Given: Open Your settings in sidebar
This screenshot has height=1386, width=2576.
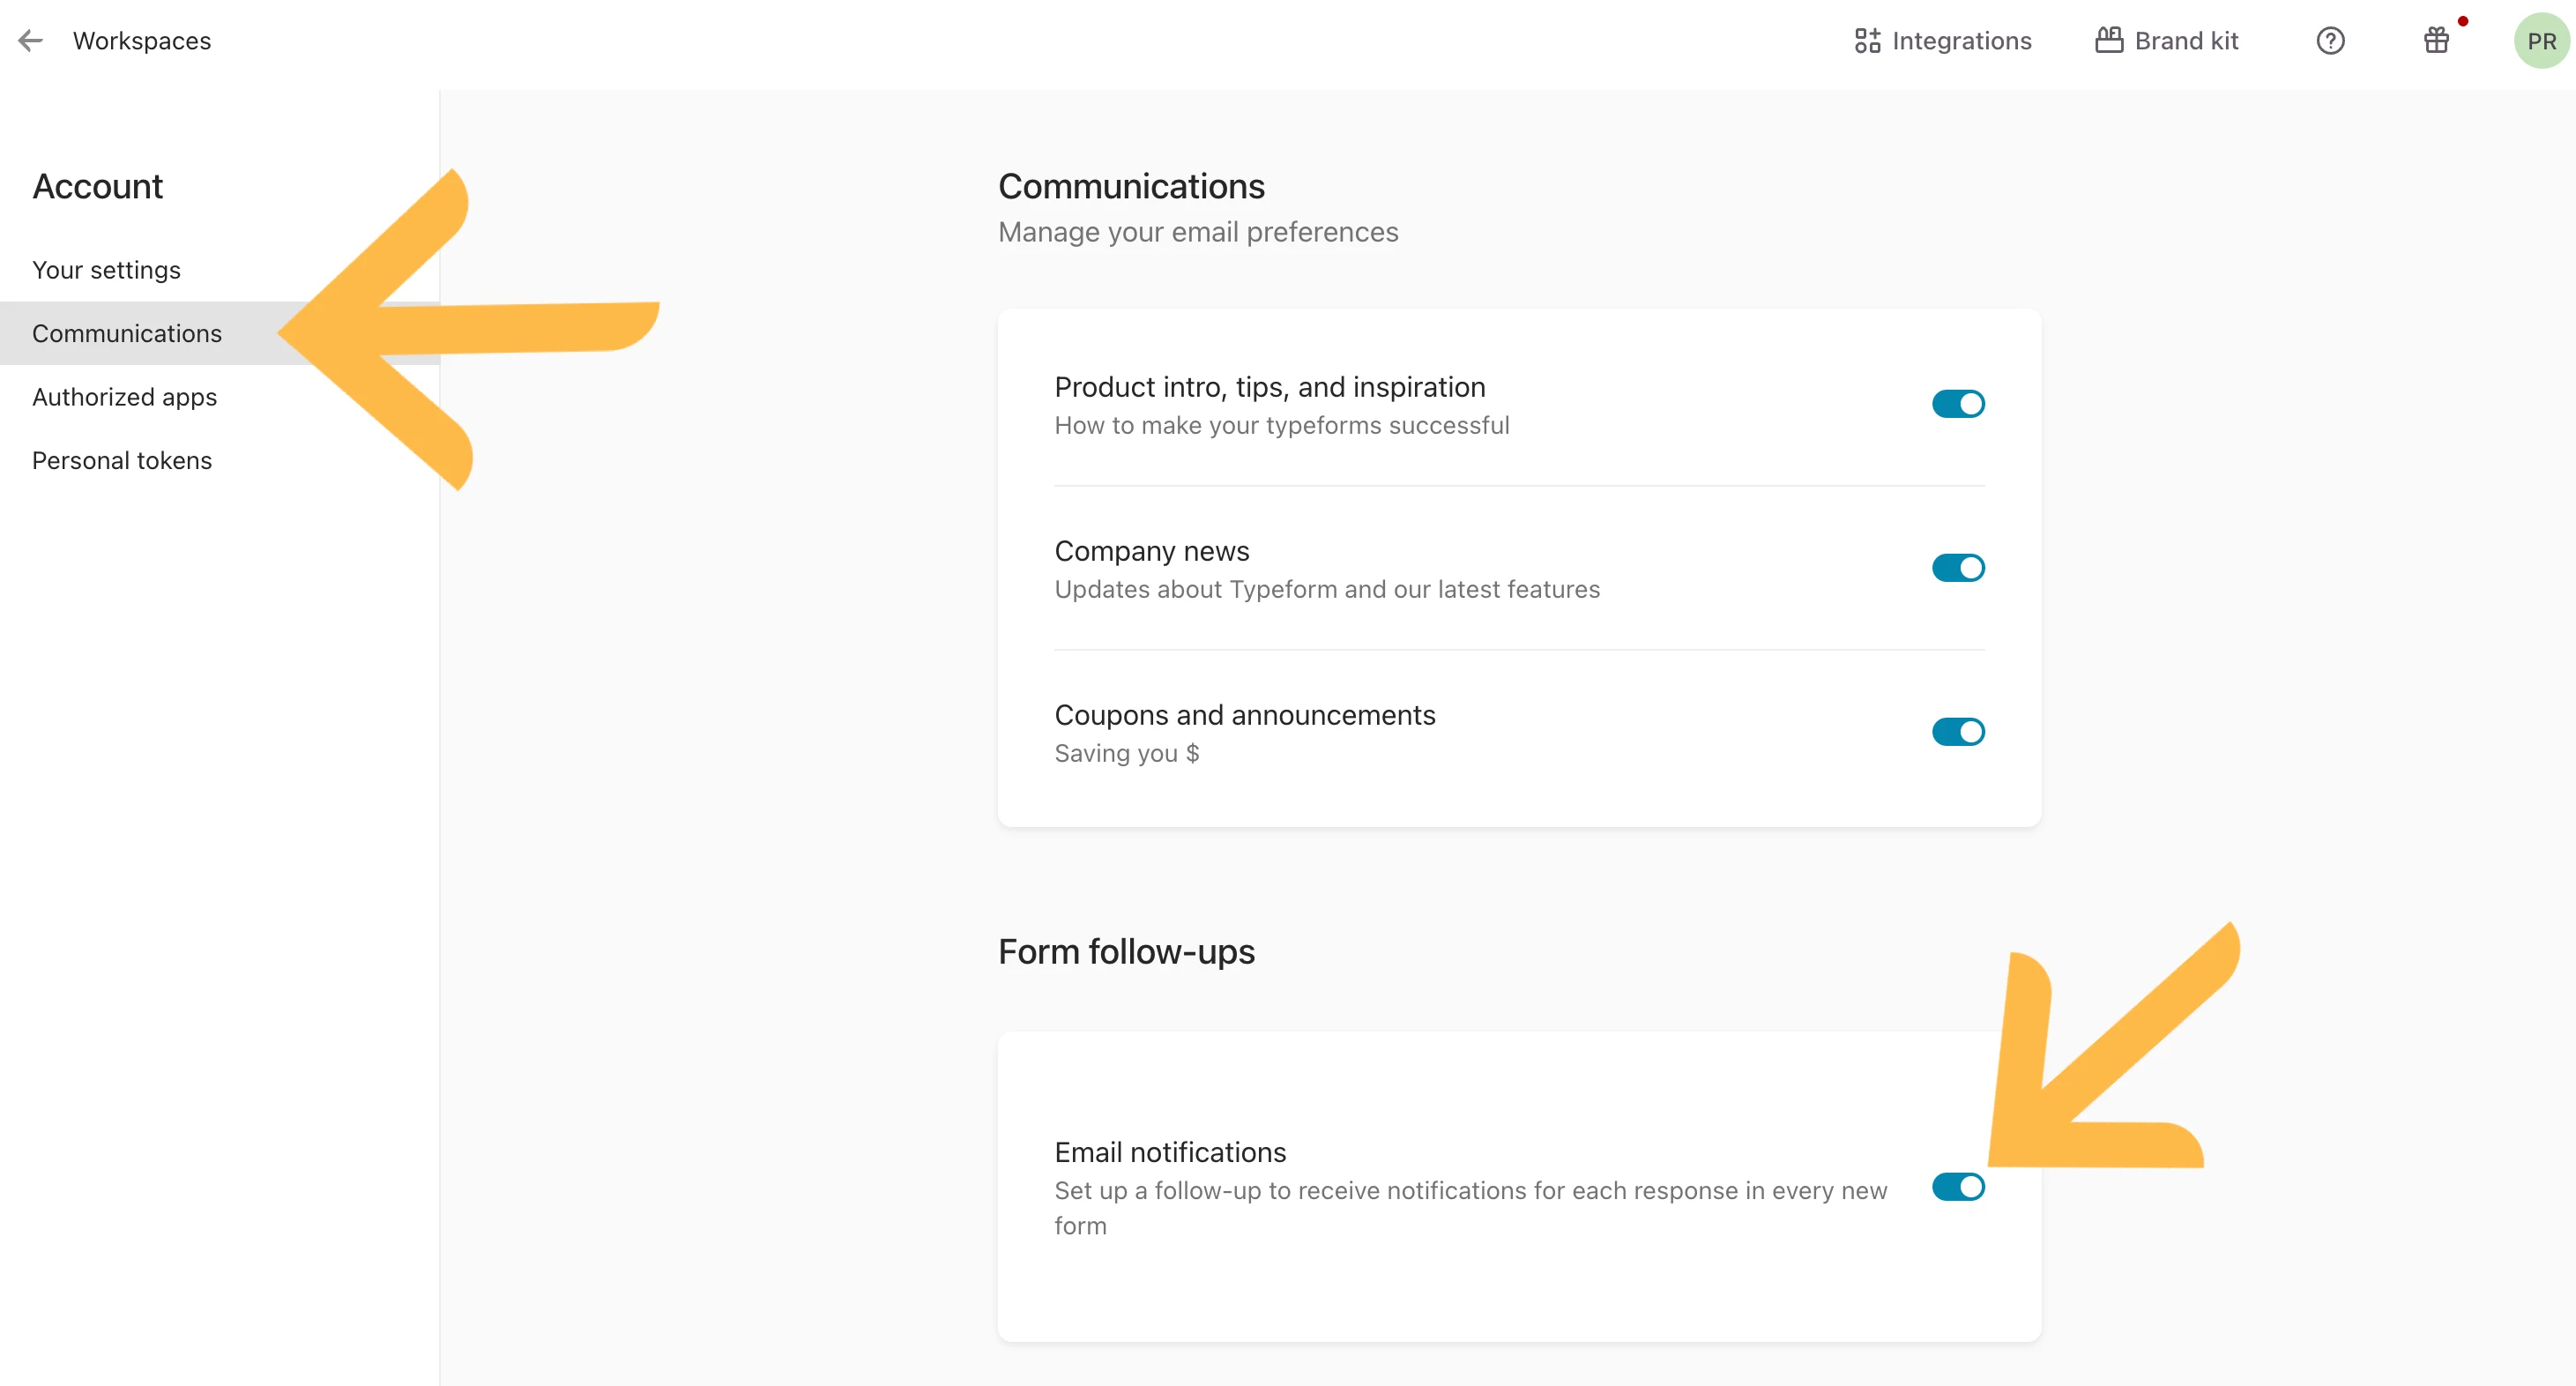Looking at the screenshot, I should pos(106,270).
